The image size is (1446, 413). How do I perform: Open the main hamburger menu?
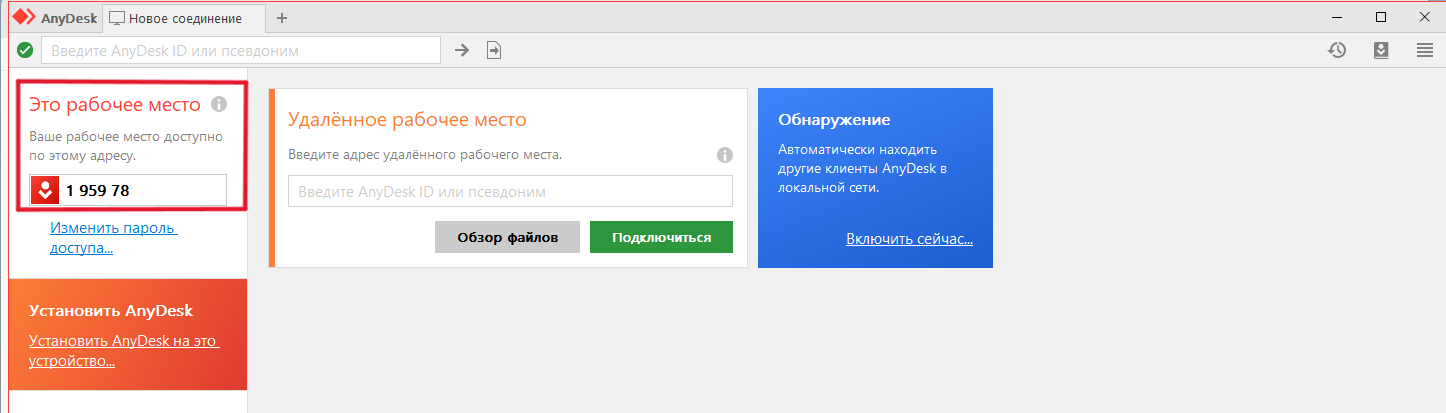pyautogui.click(x=1425, y=50)
